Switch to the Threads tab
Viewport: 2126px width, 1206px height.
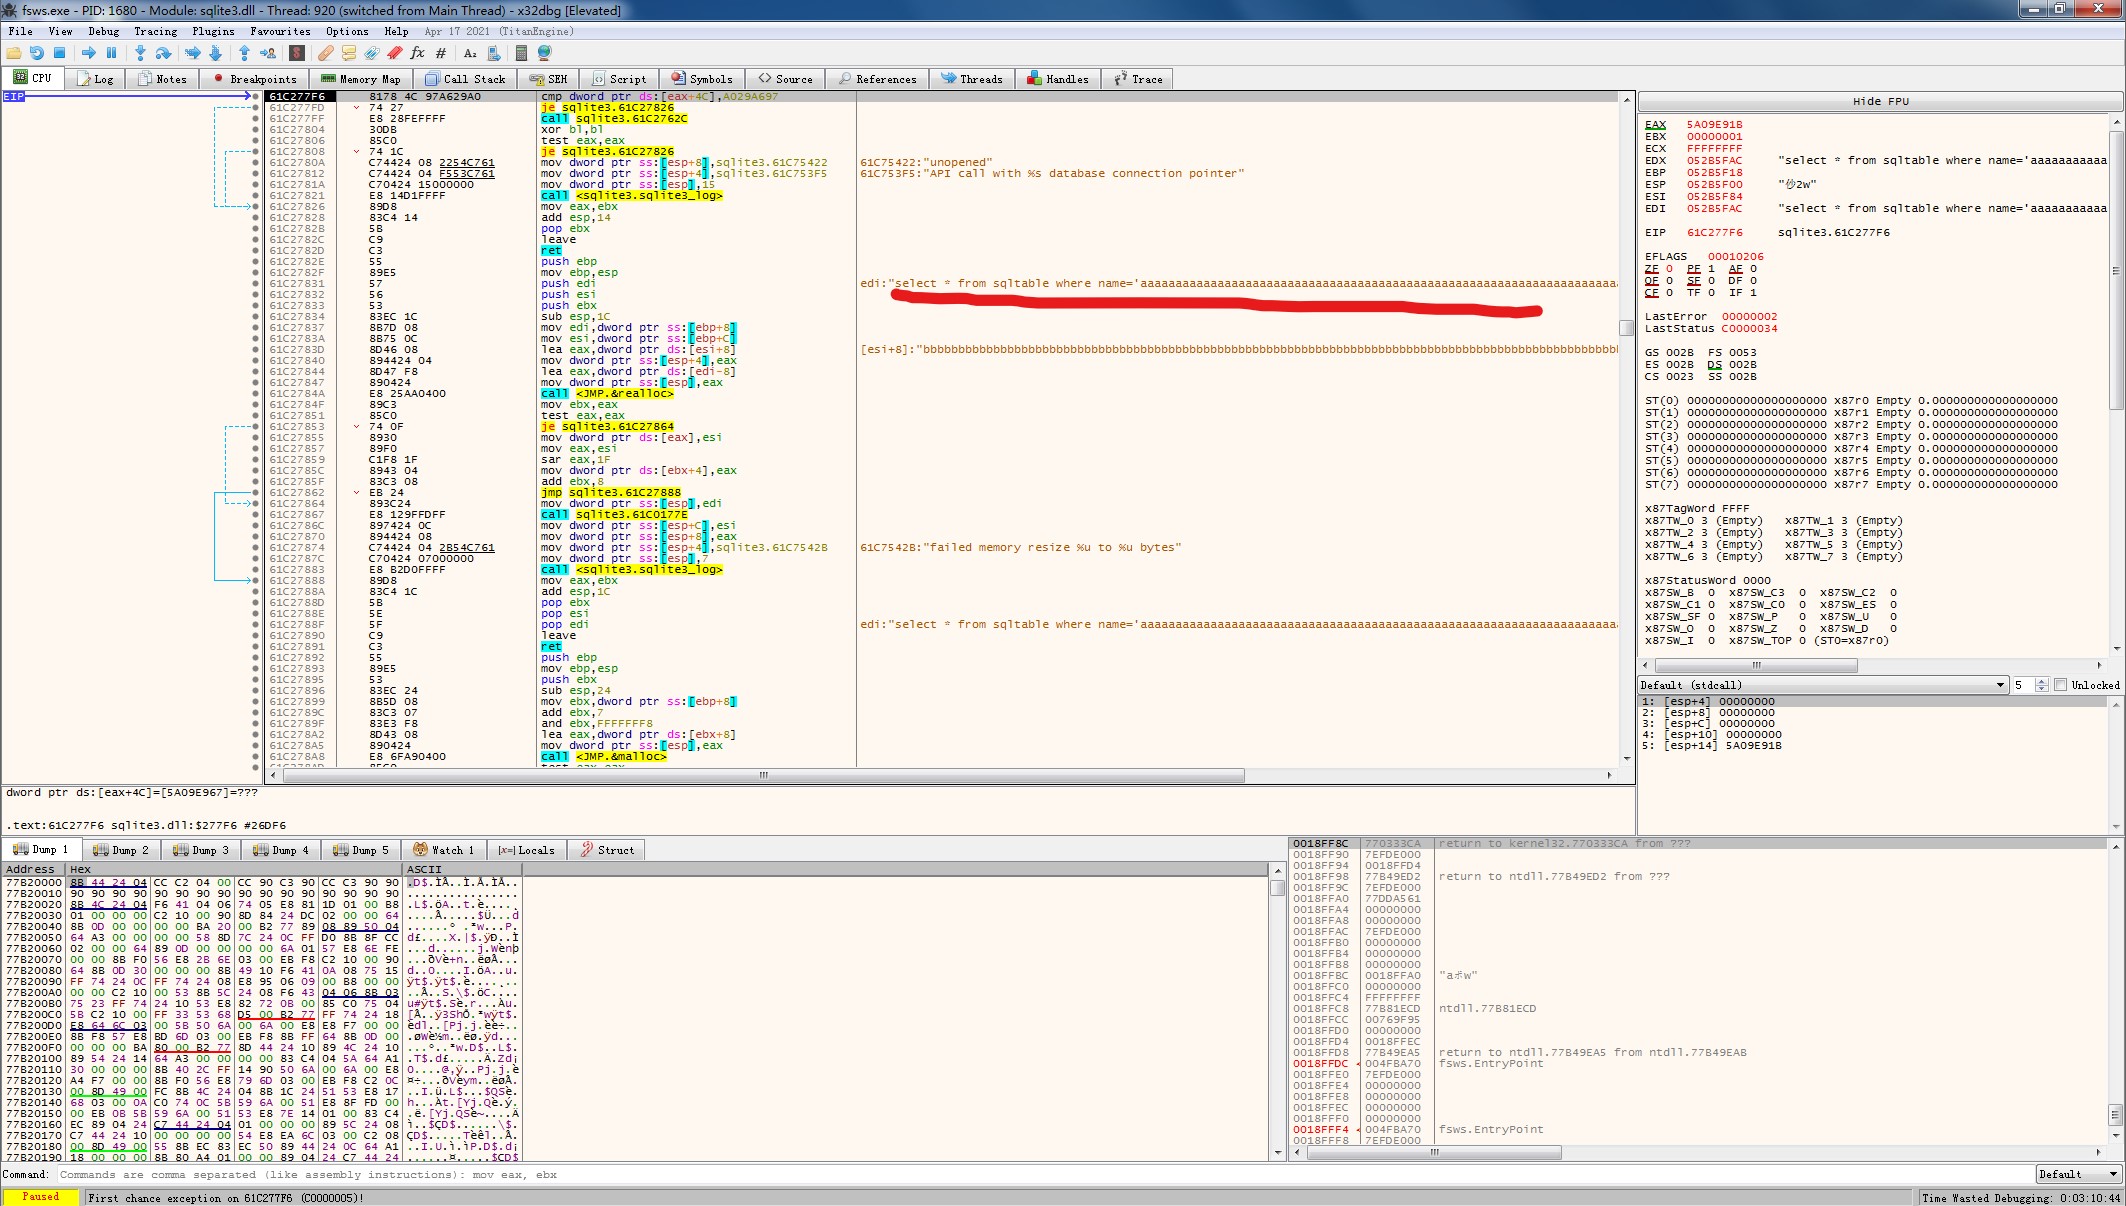click(972, 79)
